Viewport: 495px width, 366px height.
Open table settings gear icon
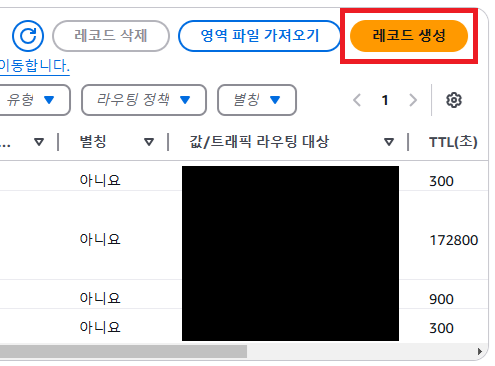(x=454, y=100)
